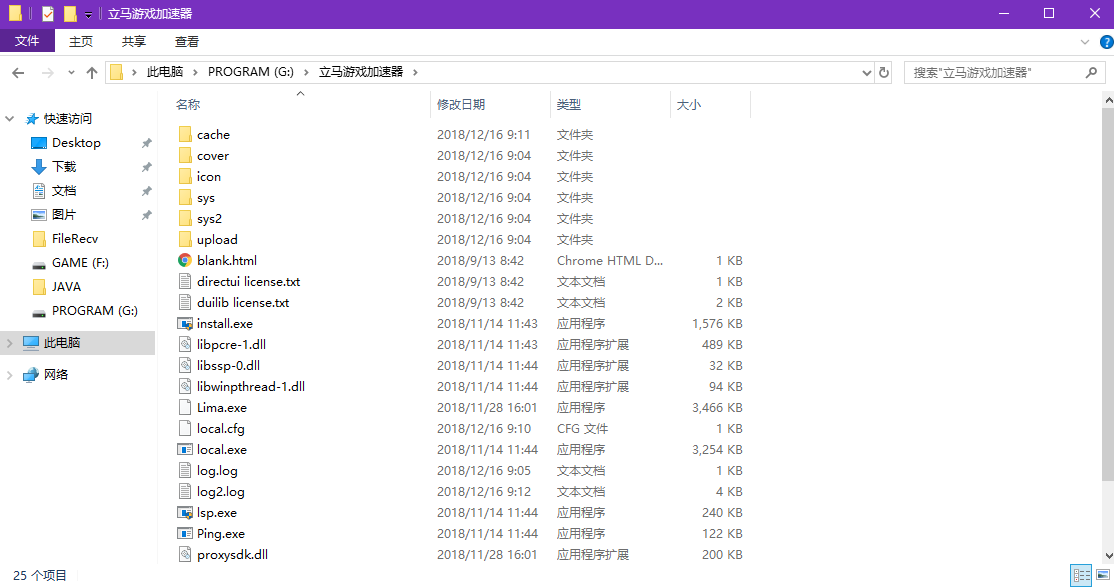This screenshot has height=587, width=1114.
Task: Click PROGRAM (G:) in the address breadcrumb
Action: point(251,72)
